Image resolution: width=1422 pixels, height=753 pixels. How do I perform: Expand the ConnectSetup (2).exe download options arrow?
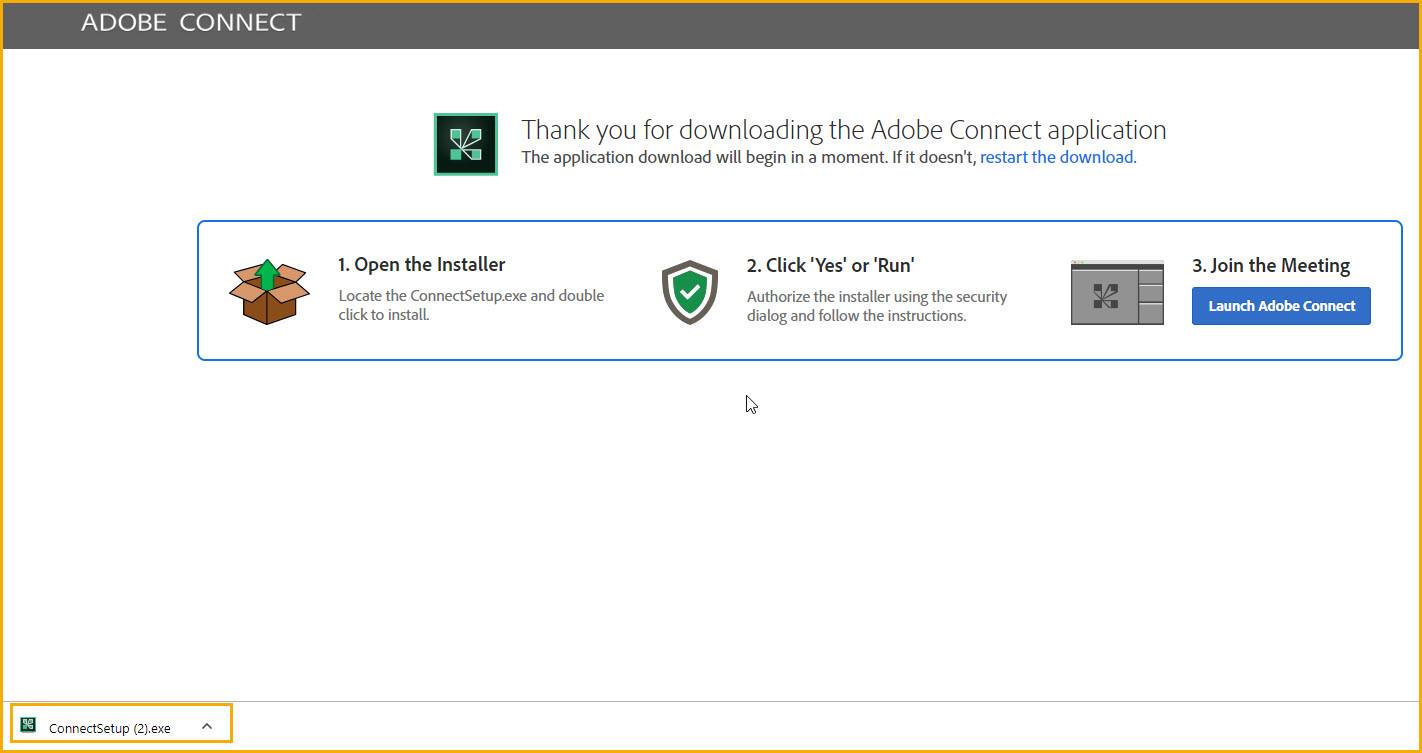point(207,726)
